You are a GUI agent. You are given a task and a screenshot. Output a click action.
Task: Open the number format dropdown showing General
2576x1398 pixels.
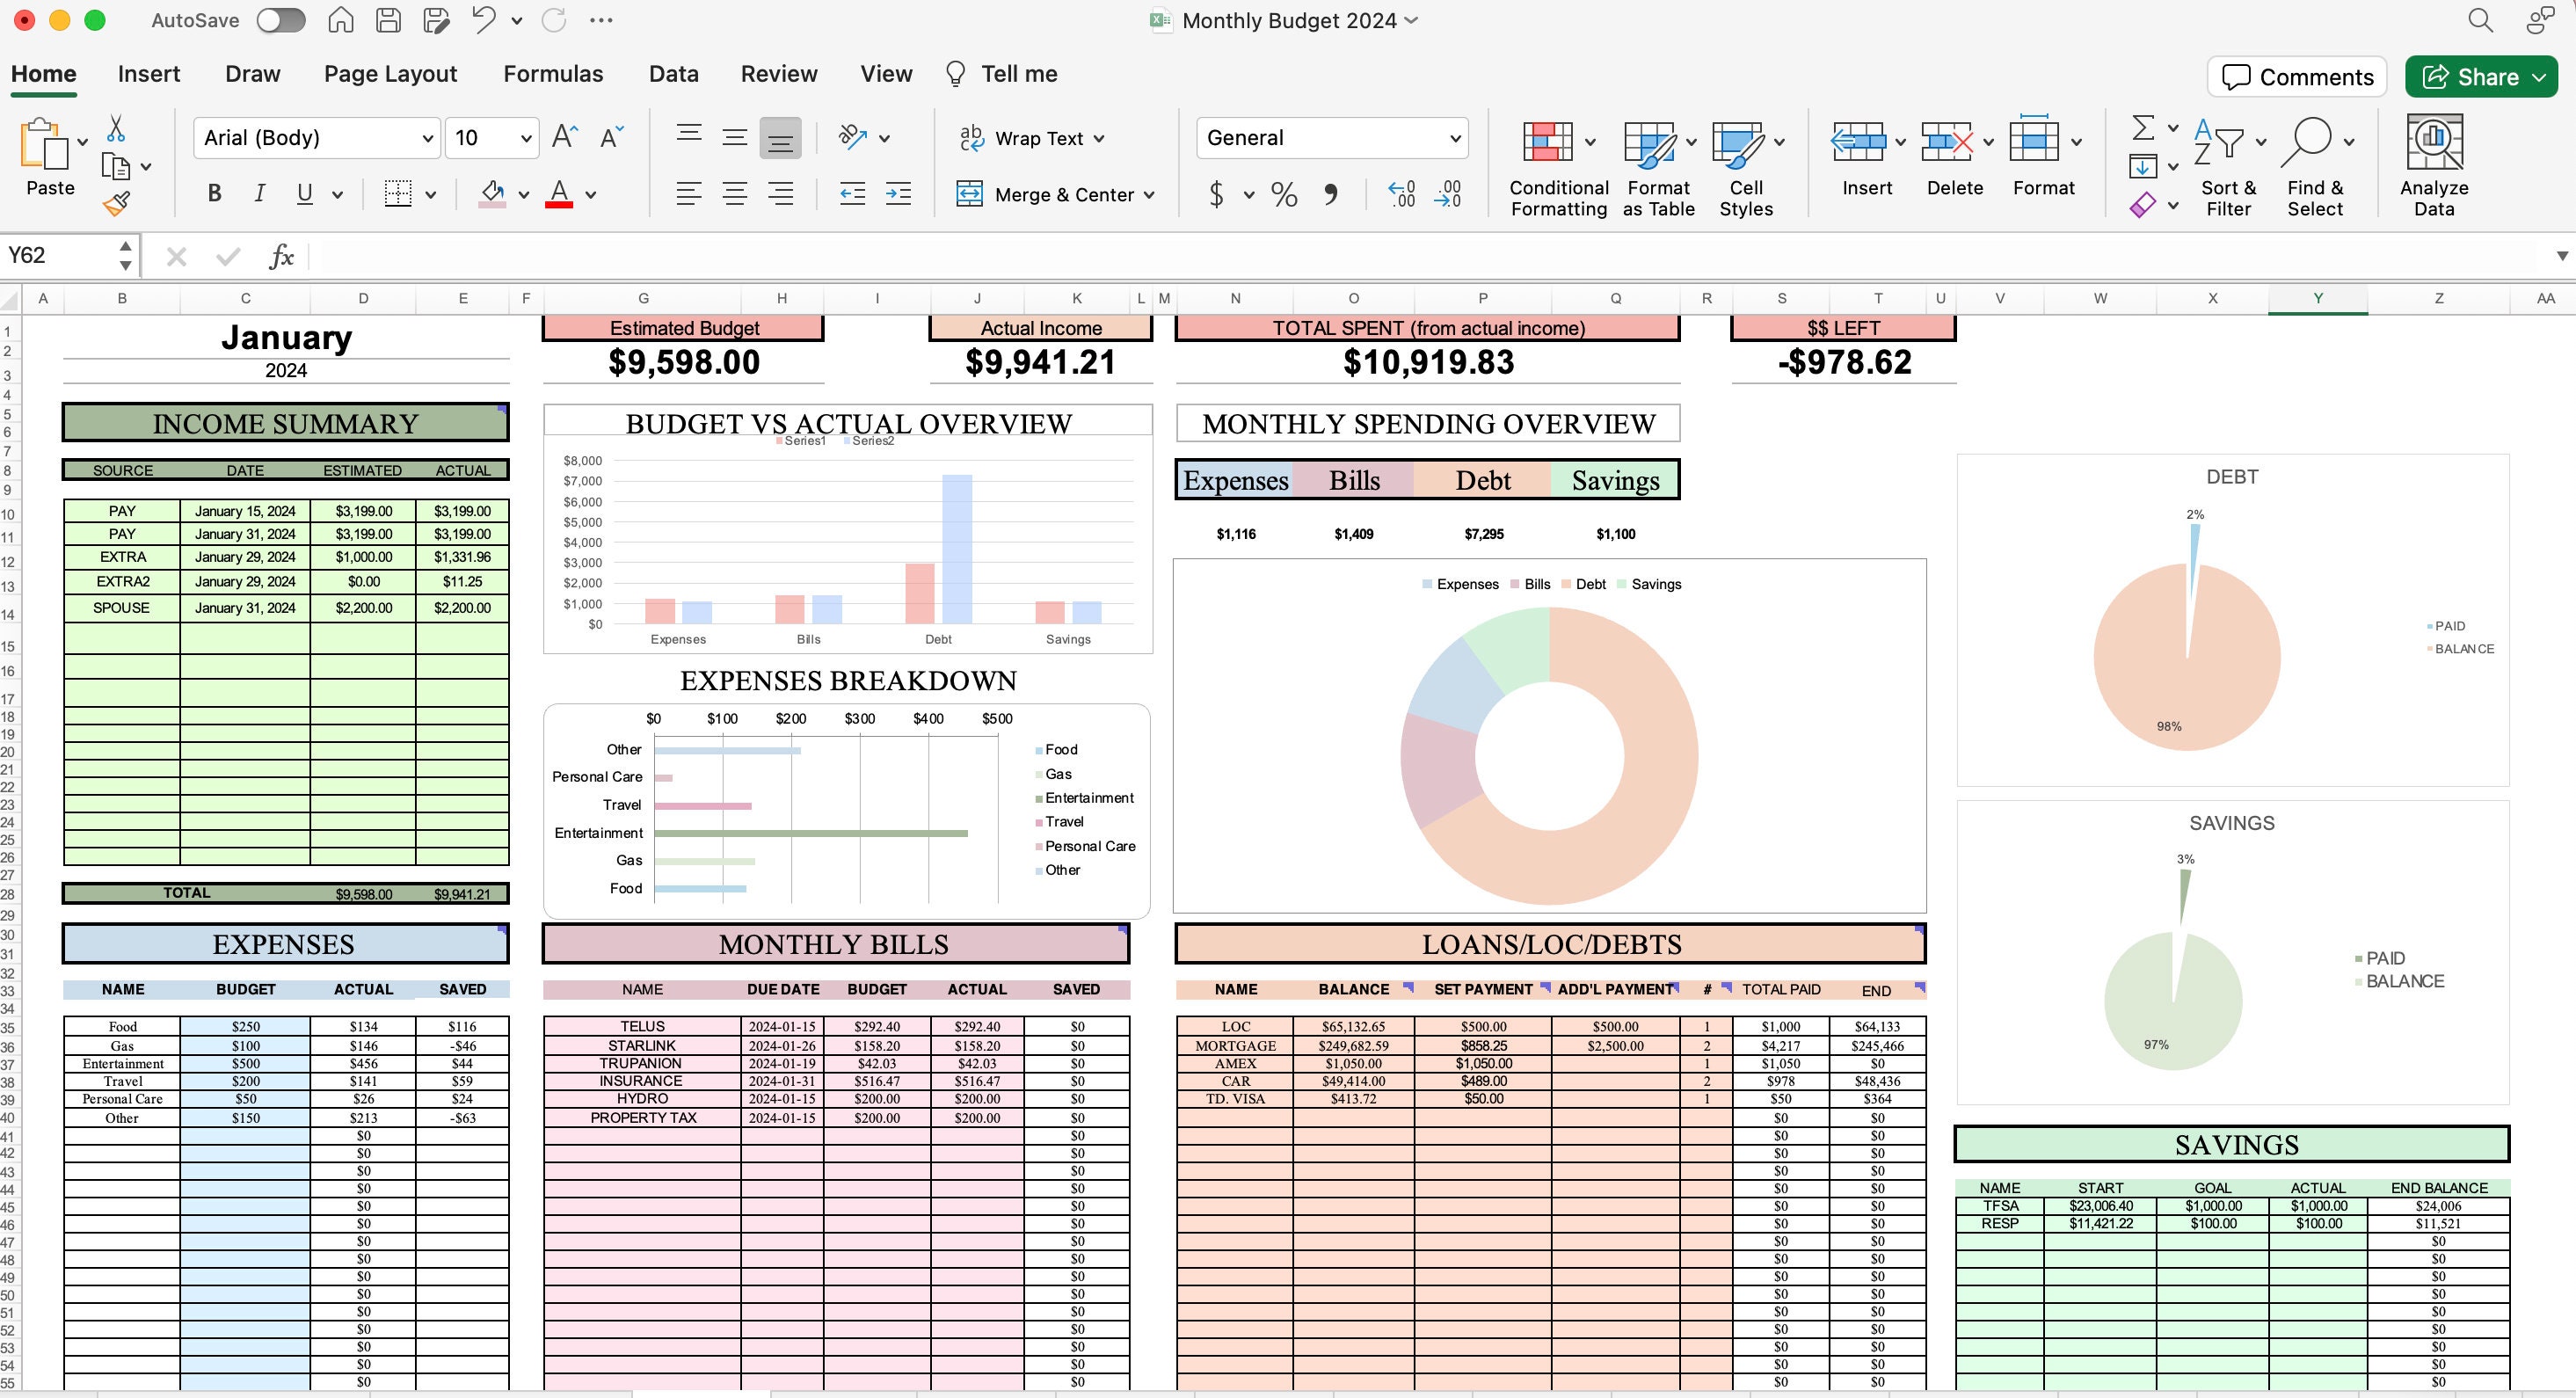[x=1332, y=138]
